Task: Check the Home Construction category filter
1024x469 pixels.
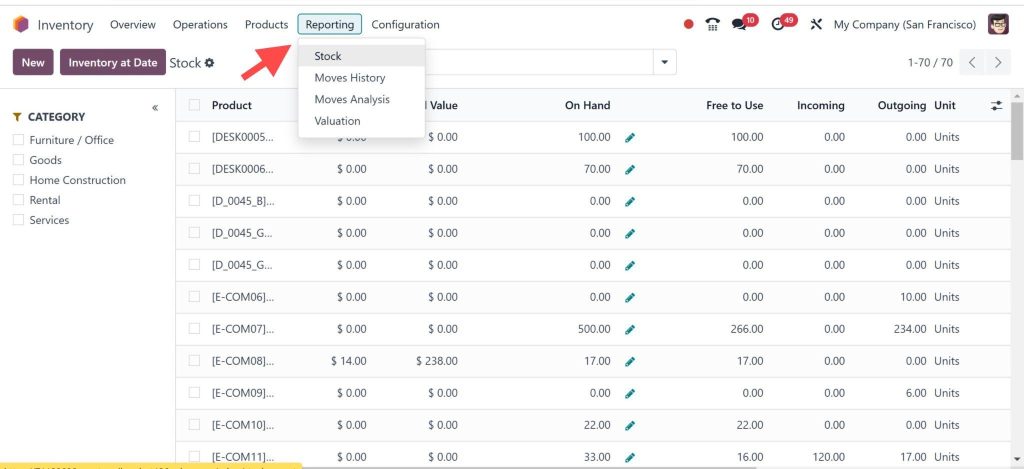Action: click(x=18, y=180)
